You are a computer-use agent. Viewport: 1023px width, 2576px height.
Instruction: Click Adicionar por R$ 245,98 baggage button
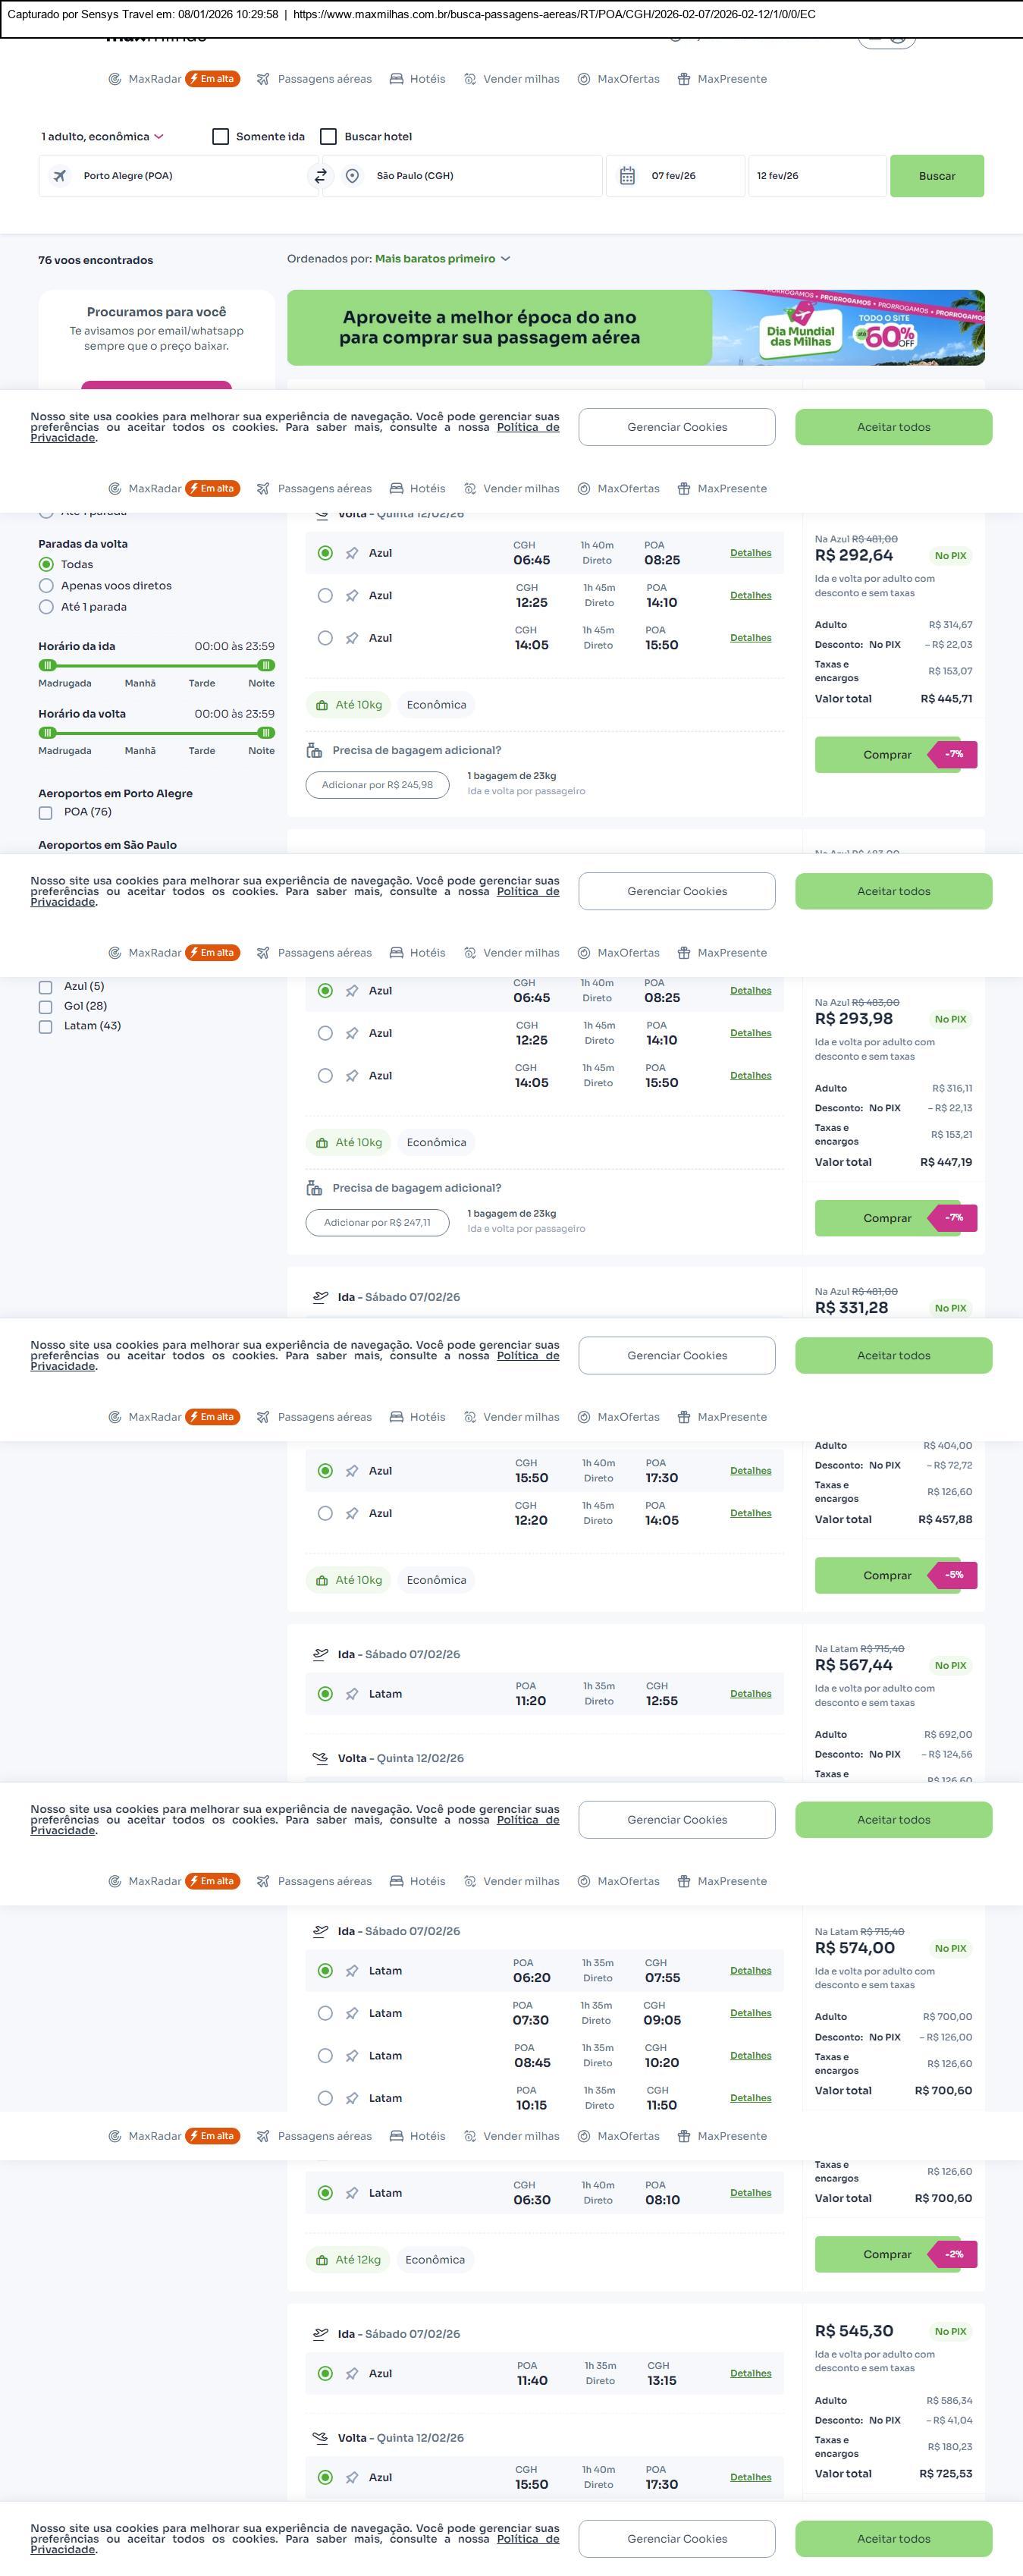[377, 785]
